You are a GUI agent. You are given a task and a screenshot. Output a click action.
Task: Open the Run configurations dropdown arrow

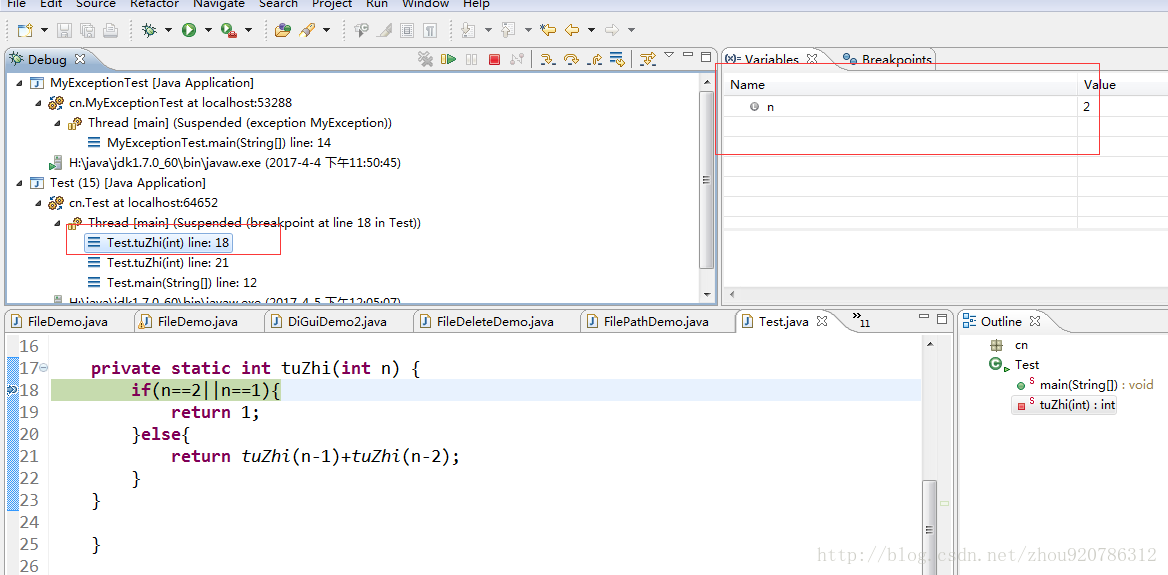coord(208,31)
